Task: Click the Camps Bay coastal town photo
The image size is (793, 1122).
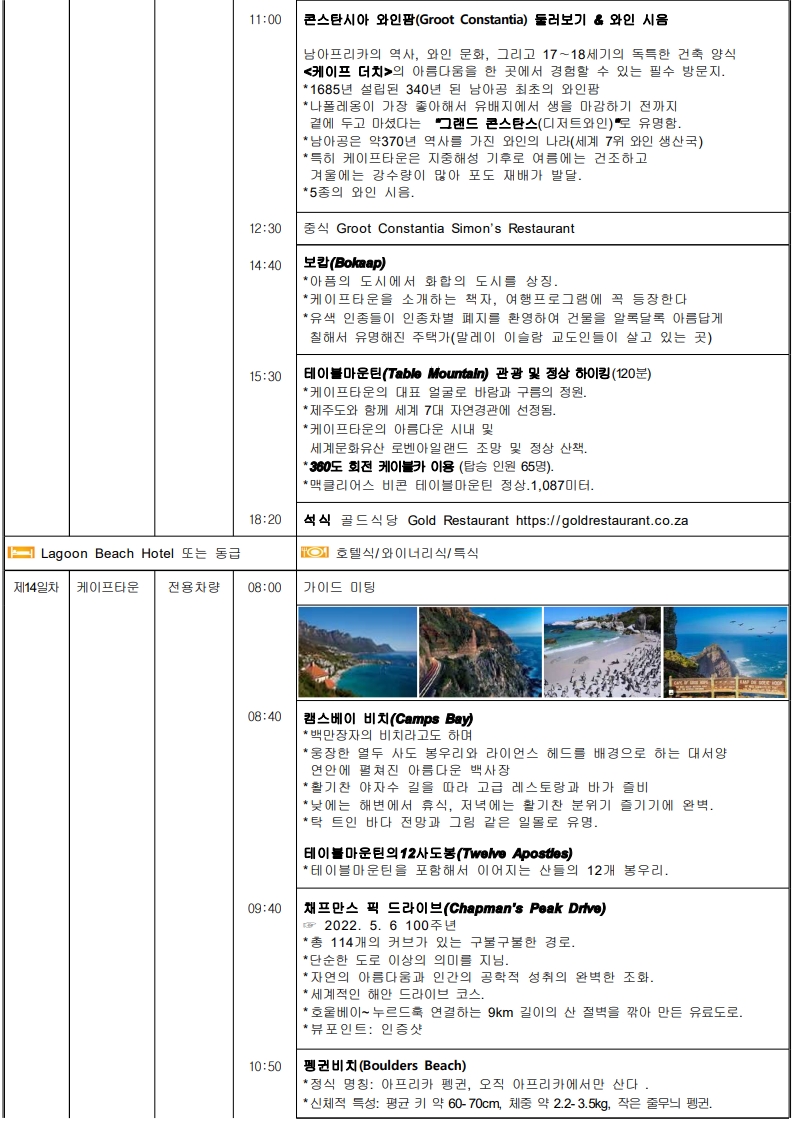Action: coord(357,651)
